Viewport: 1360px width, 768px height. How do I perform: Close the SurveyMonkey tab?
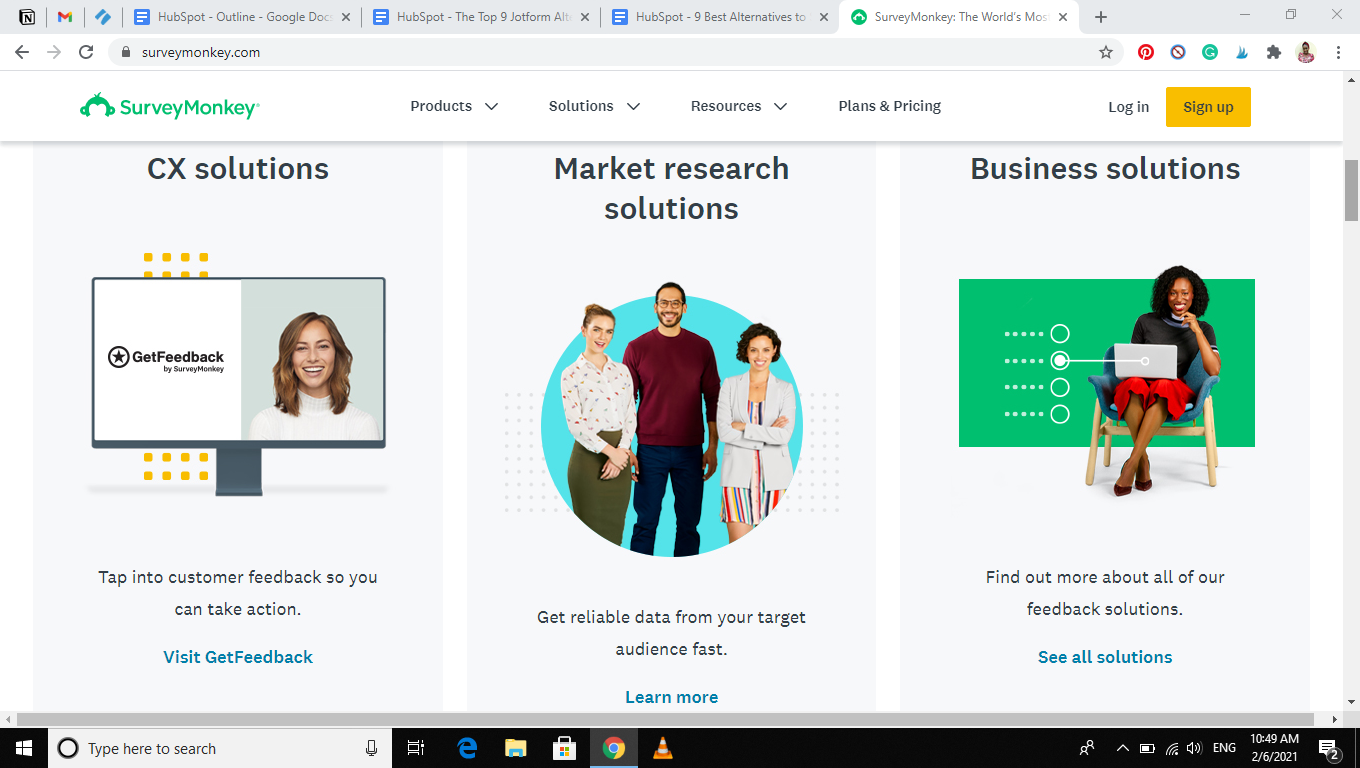(x=1063, y=17)
